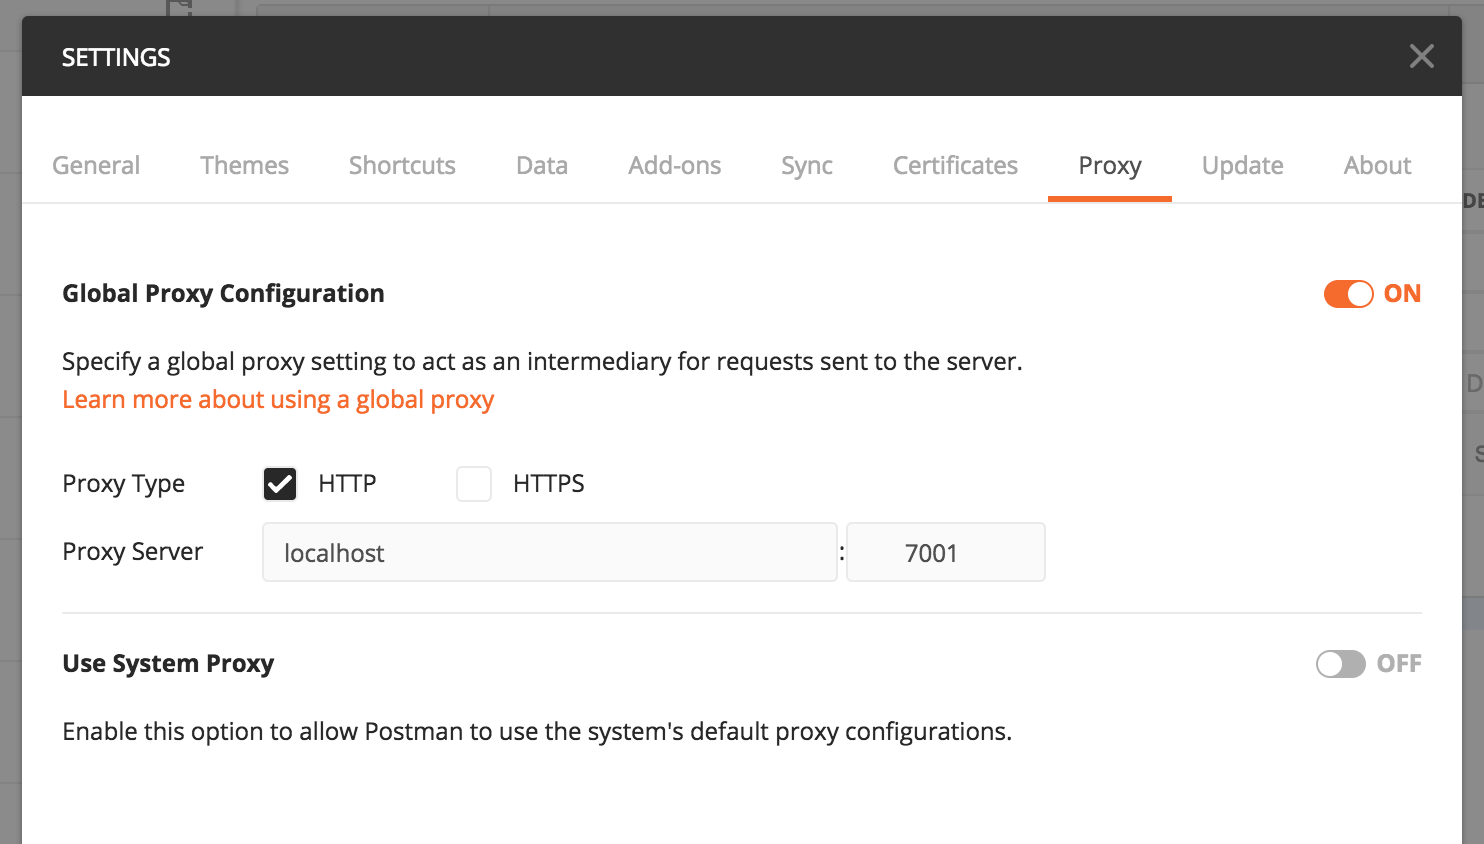Image resolution: width=1484 pixels, height=844 pixels.
Task: Check the HTTPS proxy type checkbox
Action: point(474,484)
